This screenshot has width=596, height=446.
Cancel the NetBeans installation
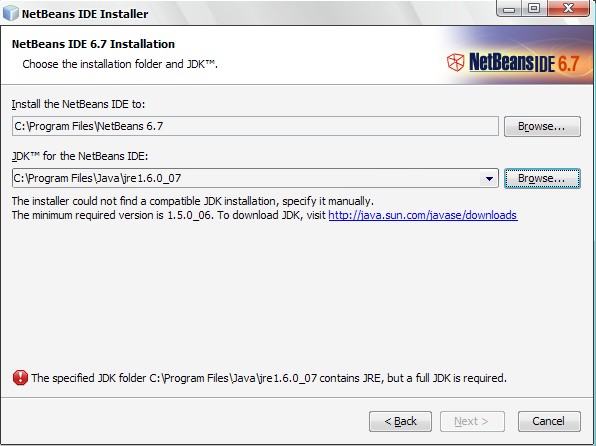(x=549, y=421)
